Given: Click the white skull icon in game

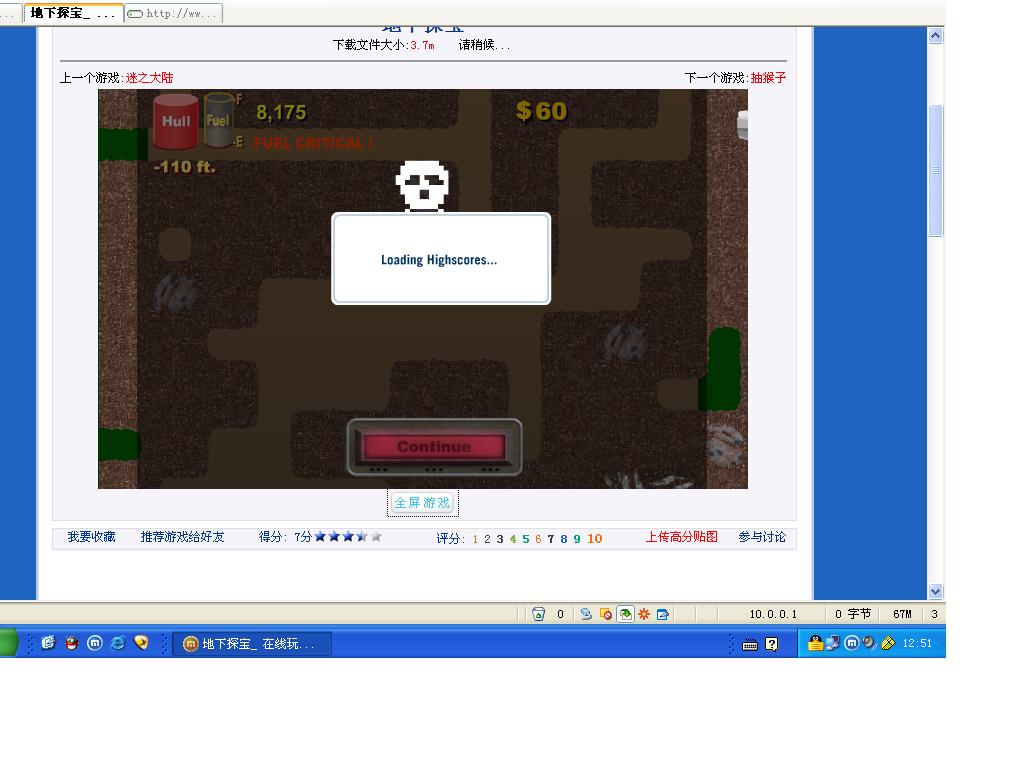Looking at the screenshot, I should (x=423, y=186).
